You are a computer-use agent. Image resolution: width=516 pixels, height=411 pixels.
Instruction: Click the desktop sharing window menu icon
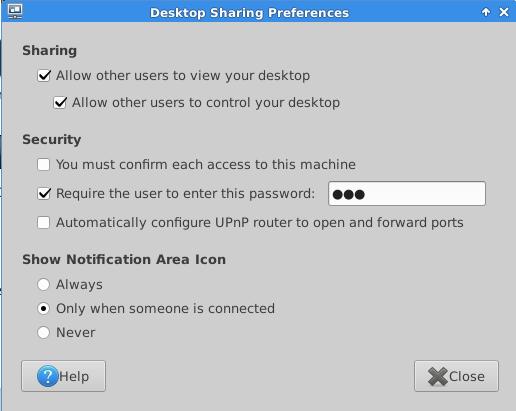(15, 11)
